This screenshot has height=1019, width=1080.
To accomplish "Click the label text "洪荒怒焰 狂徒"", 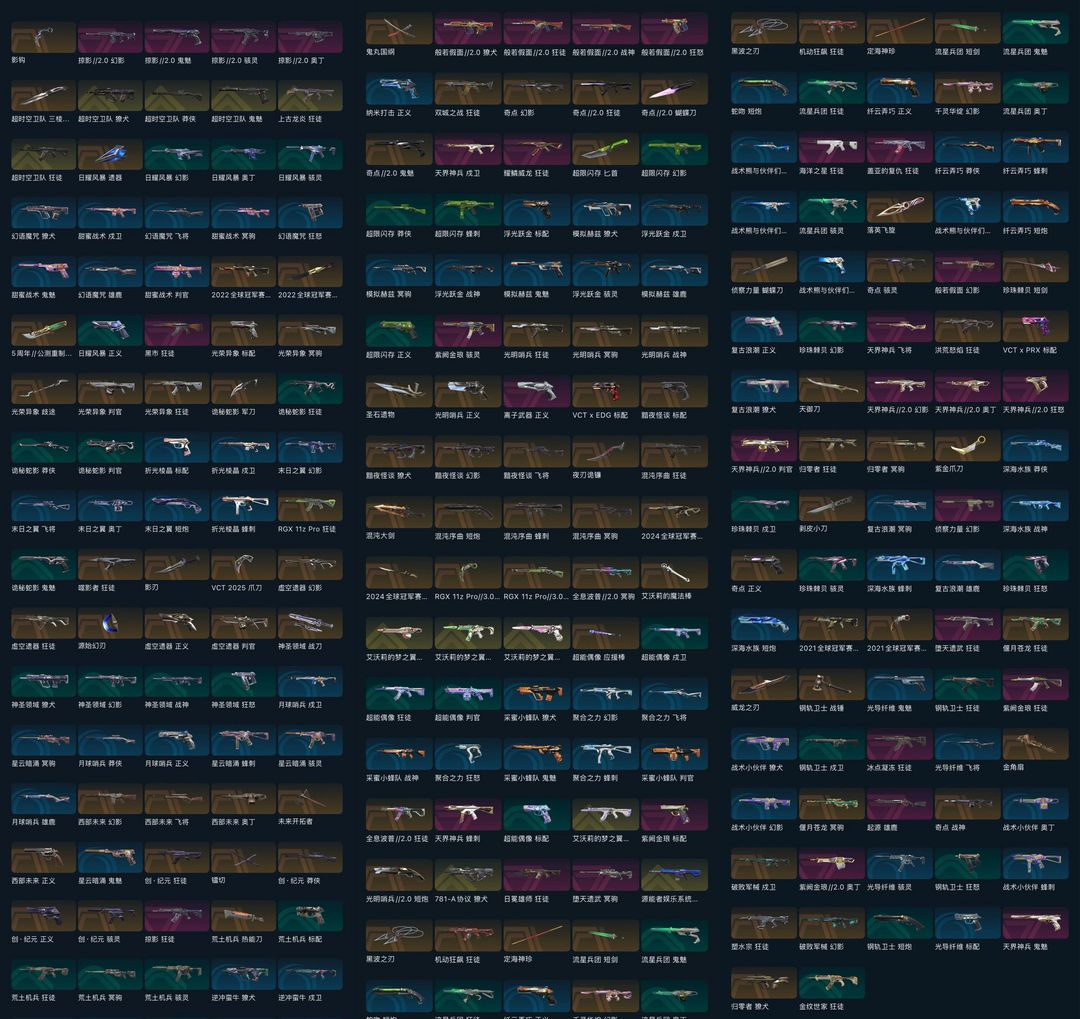I will 957,350.
